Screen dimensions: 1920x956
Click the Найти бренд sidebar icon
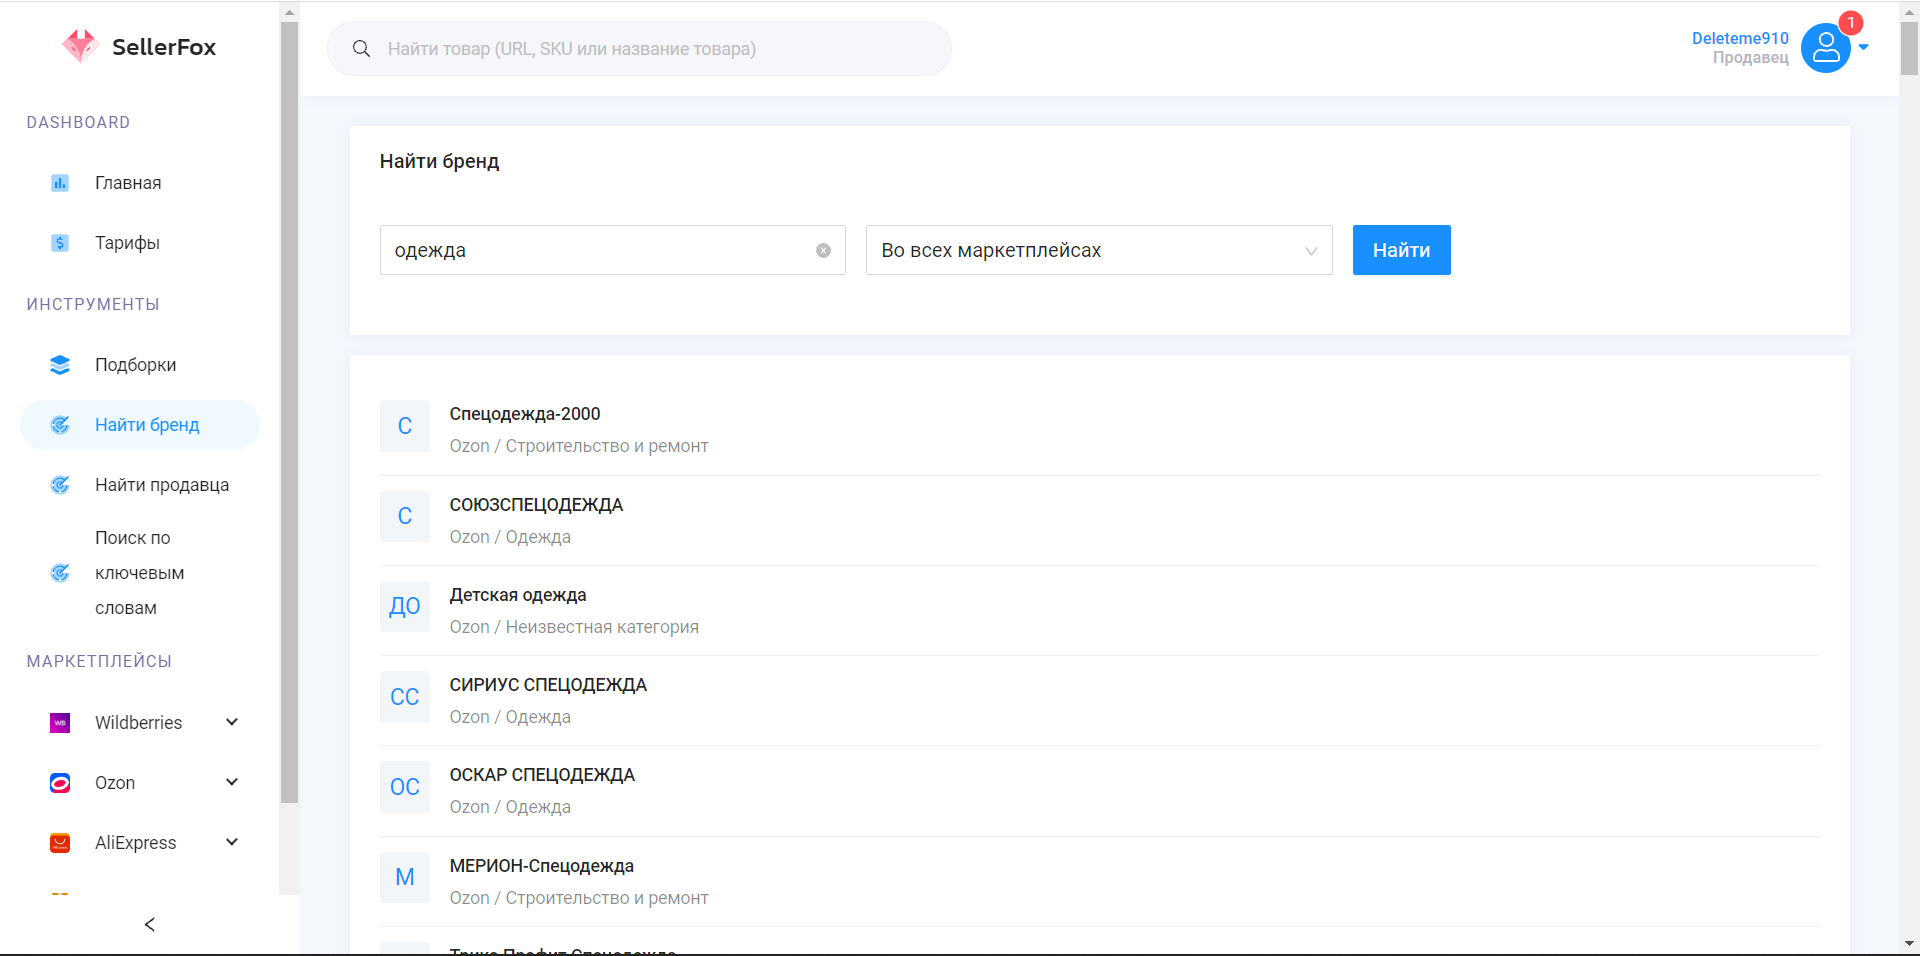(60, 425)
